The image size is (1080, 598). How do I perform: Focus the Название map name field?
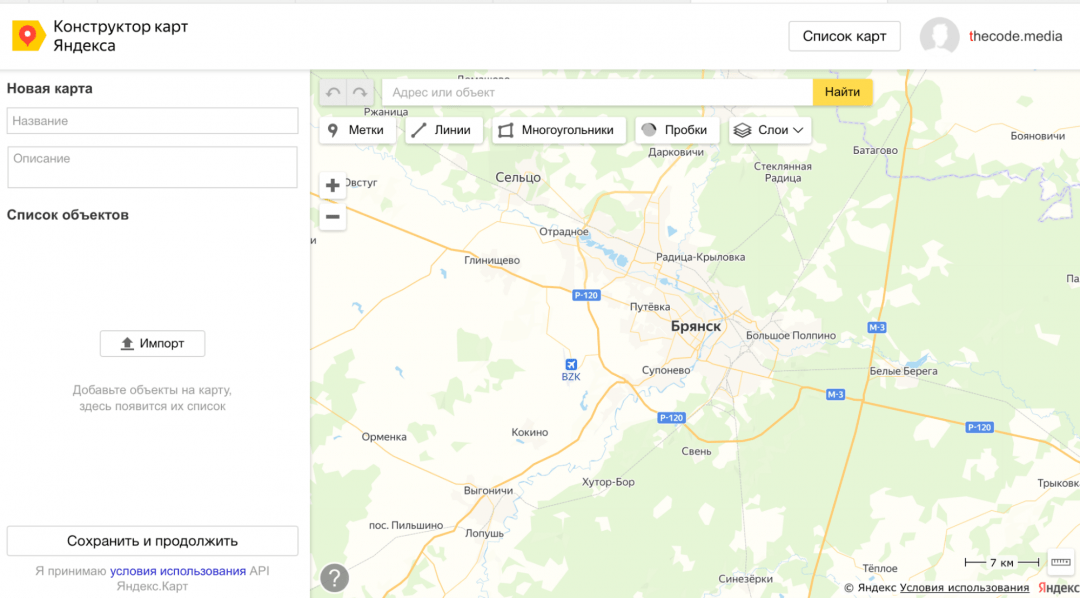click(152, 121)
